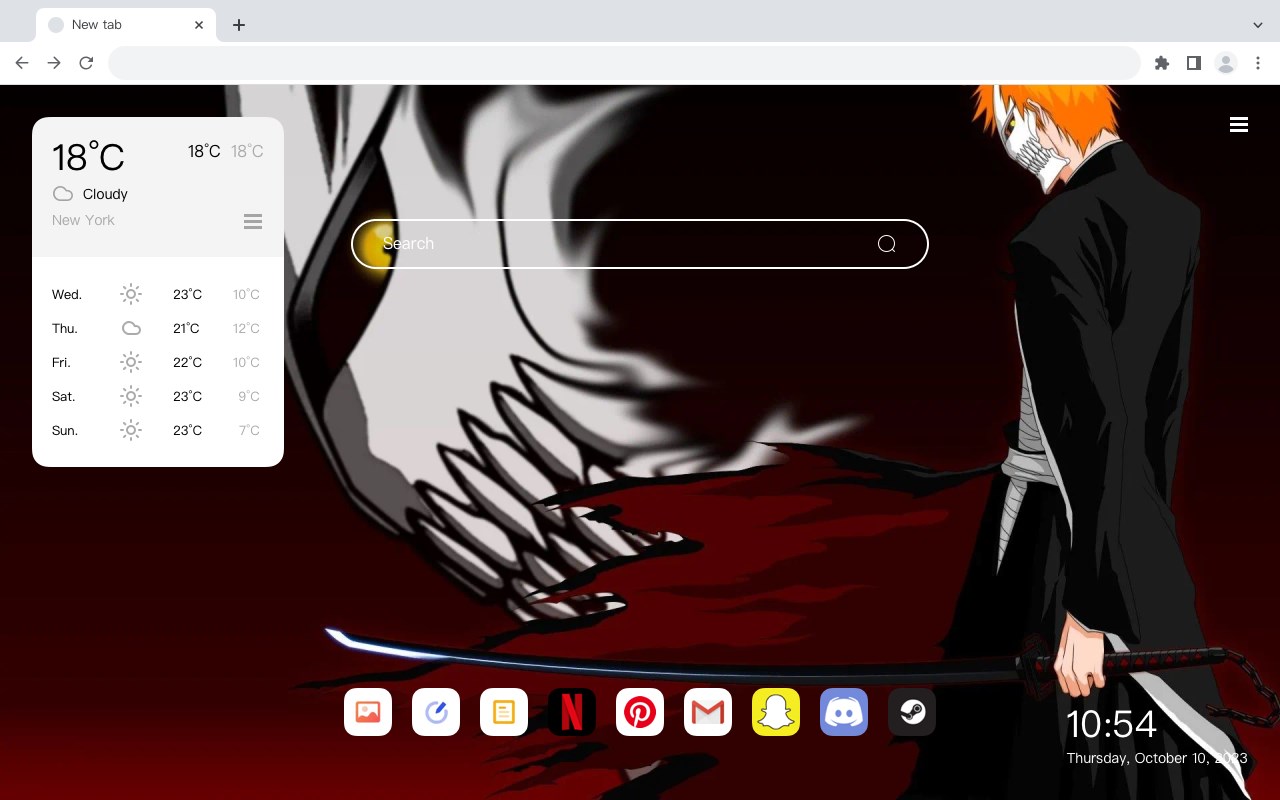Open a new browser tab
This screenshot has height=800, width=1280.
(238, 25)
